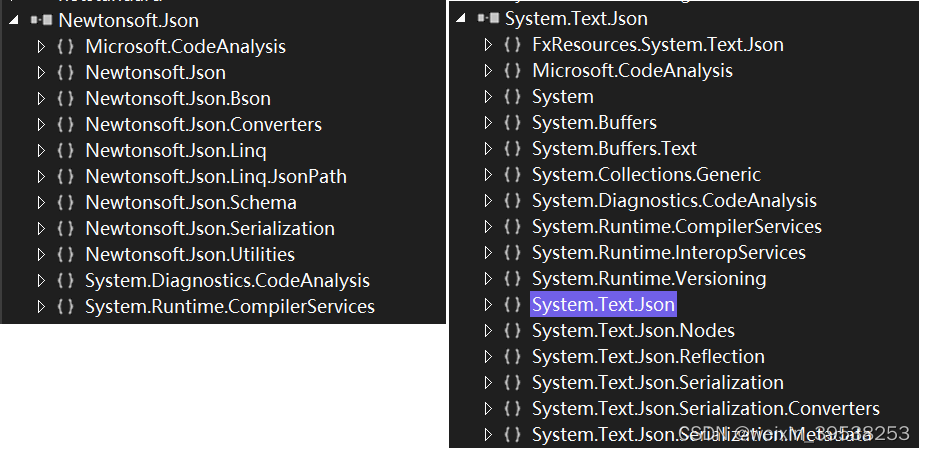This screenshot has width=926, height=453.
Task: Click namespace icon beside System.Runtime.InteropServices
Action: pos(513,253)
